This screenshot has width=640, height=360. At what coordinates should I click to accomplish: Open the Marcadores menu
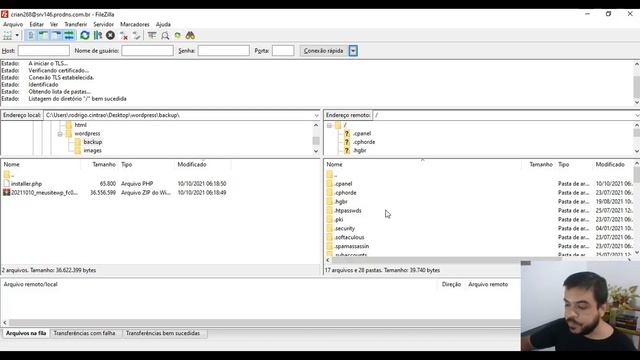[x=135, y=24]
